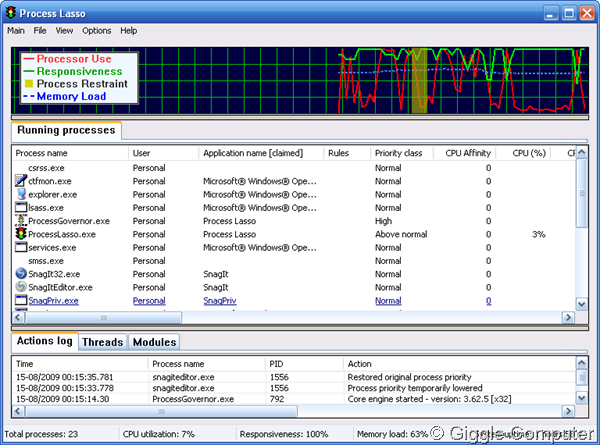The height and width of the screenshot is (445, 600).
Task: Open the Options menu
Action: pyautogui.click(x=96, y=31)
